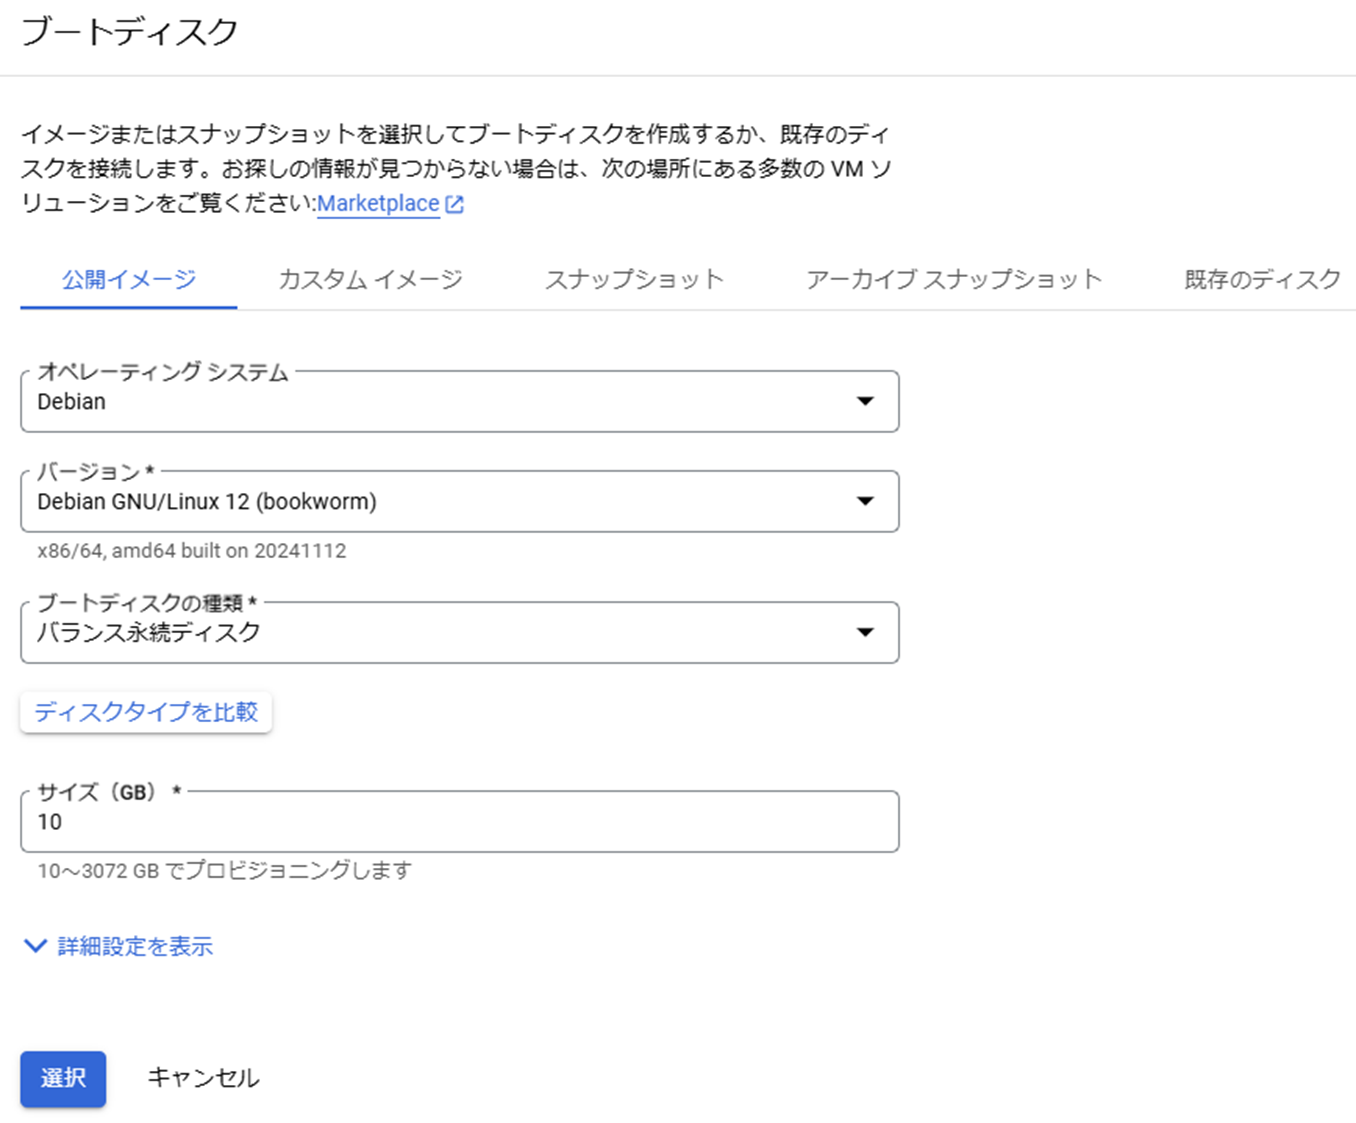Open the オペレーティング システム Debian dropdown

coord(459,401)
